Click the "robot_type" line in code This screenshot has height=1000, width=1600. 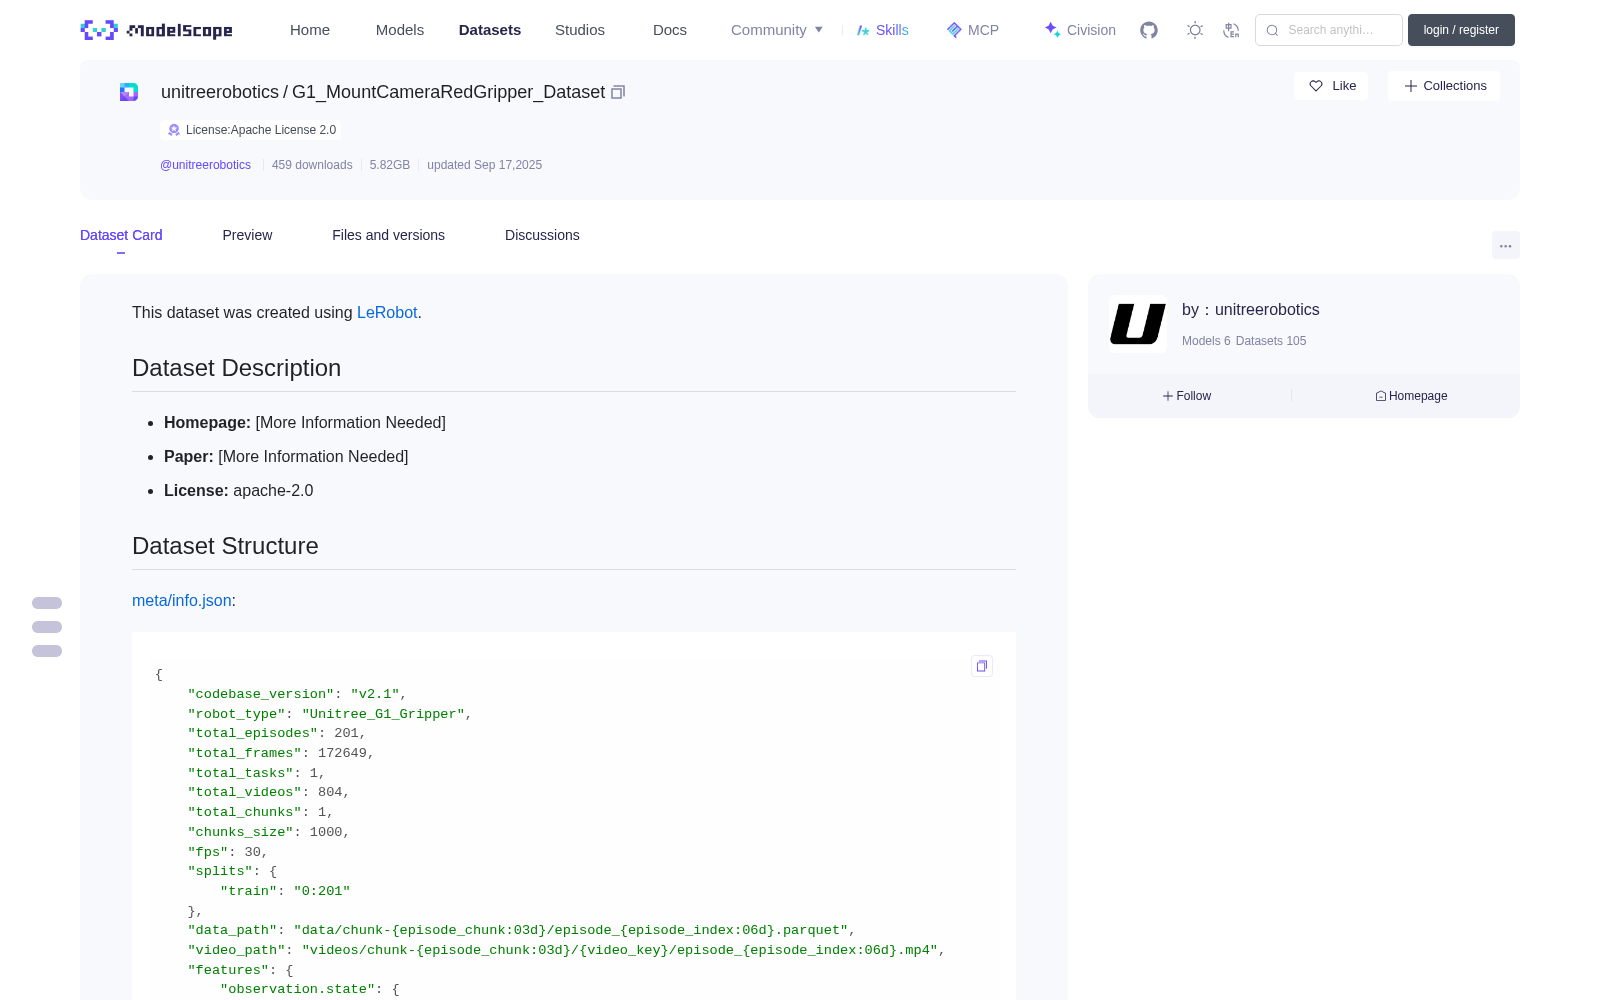click(330, 714)
